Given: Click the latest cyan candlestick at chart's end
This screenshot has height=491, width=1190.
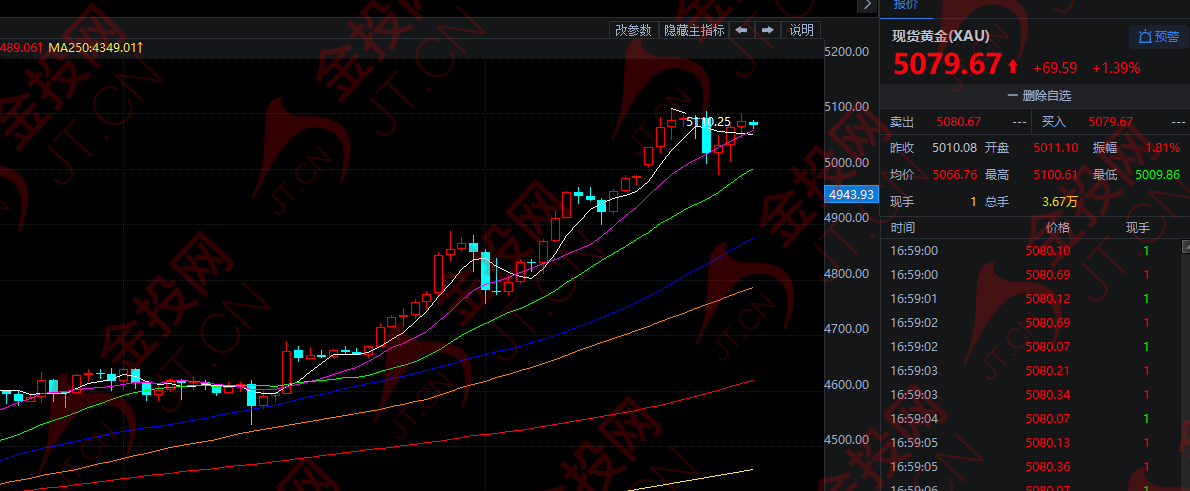Looking at the screenshot, I should [x=754, y=123].
